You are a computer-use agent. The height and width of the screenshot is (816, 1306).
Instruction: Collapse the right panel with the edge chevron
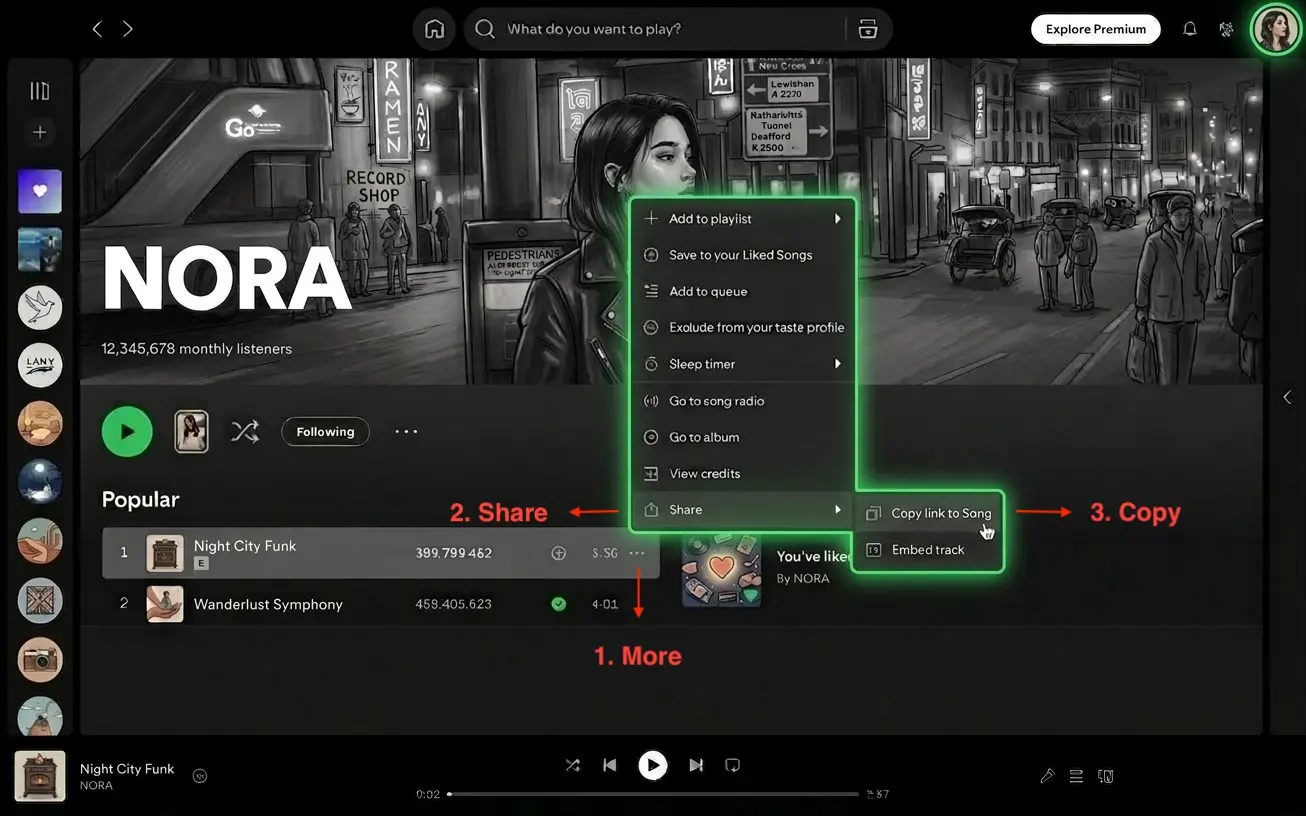(1288, 396)
